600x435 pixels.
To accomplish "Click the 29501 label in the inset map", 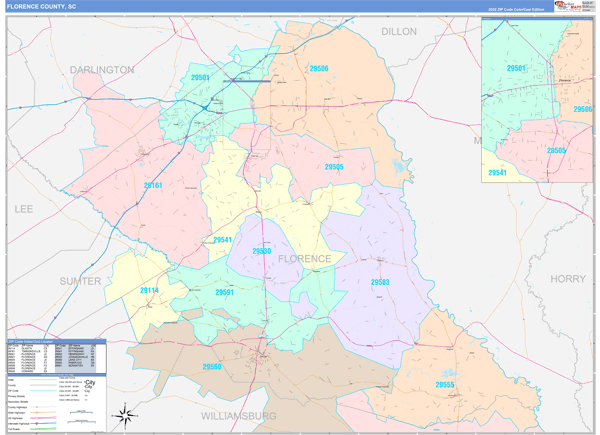I will point(516,68).
